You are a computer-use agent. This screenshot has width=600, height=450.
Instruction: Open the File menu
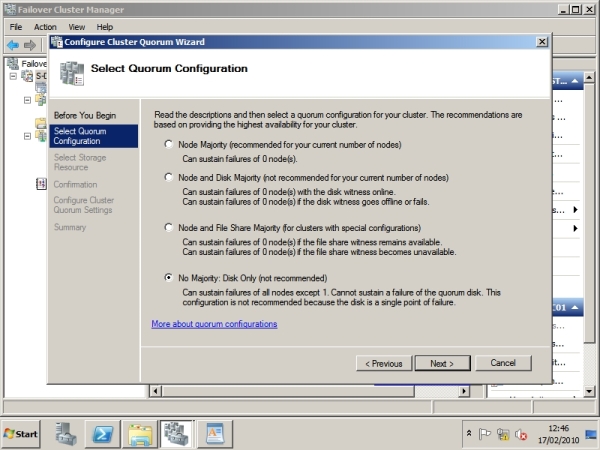(x=16, y=27)
